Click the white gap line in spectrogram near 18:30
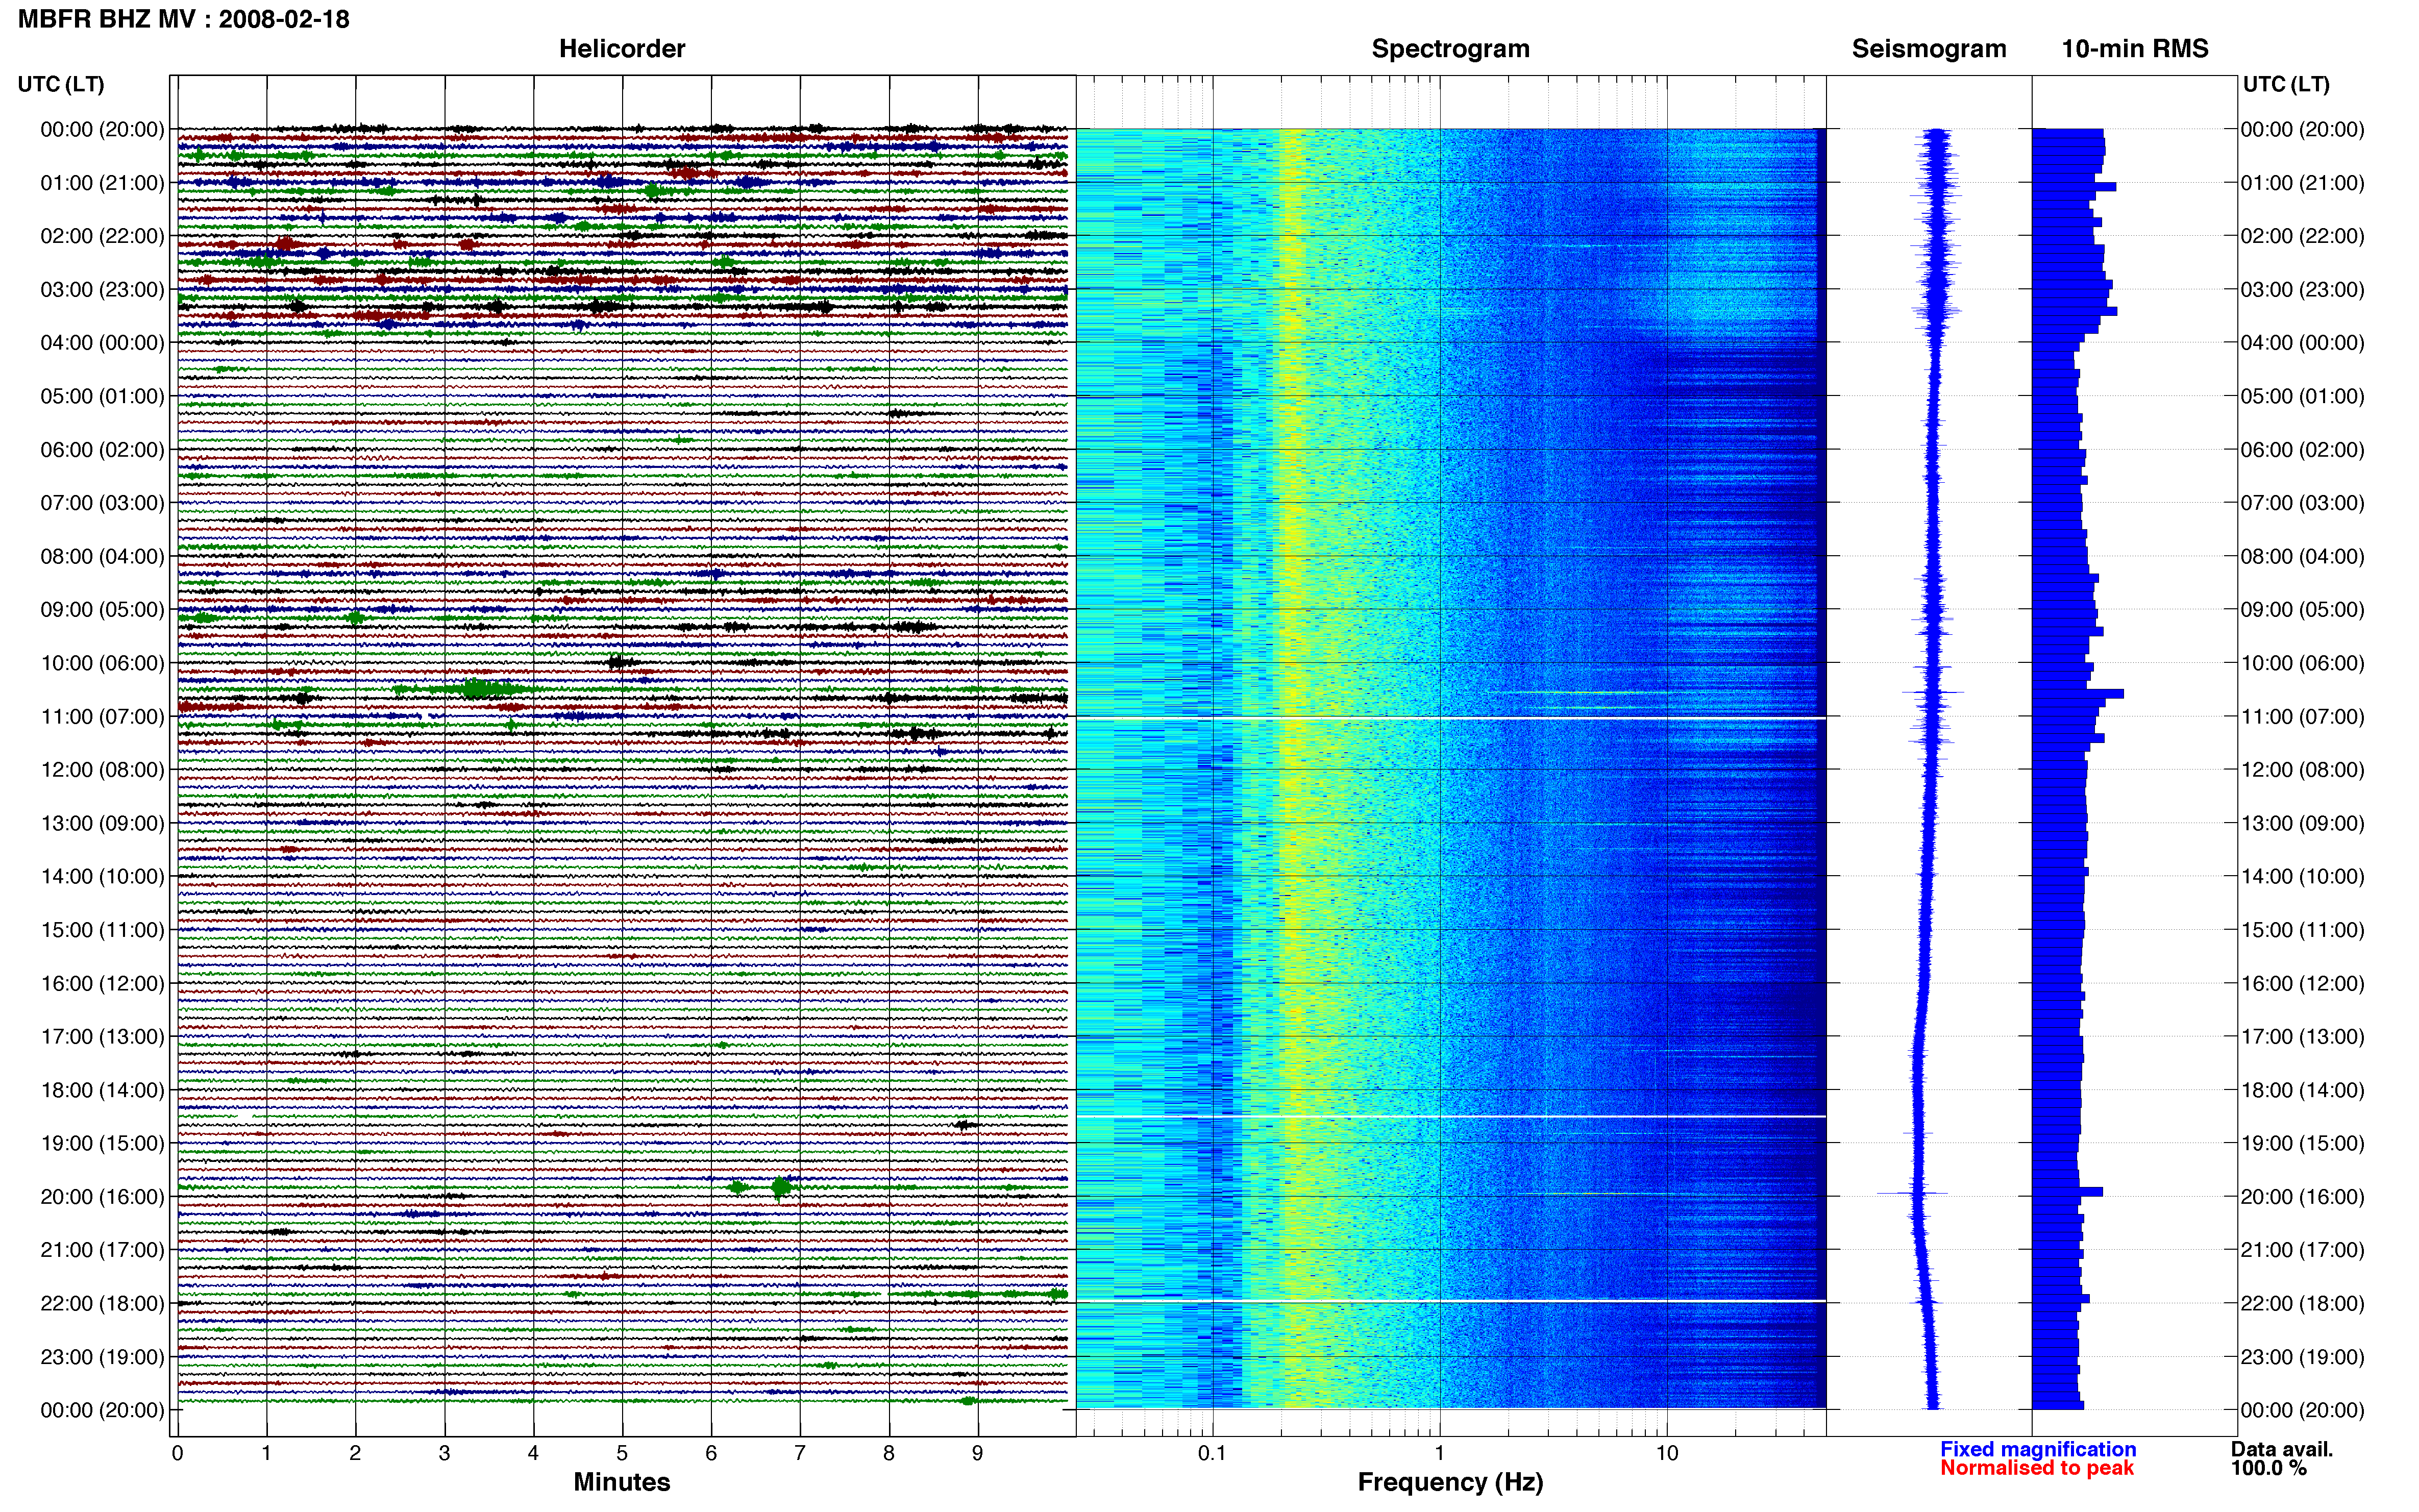2419x1512 pixels. click(1451, 1116)
